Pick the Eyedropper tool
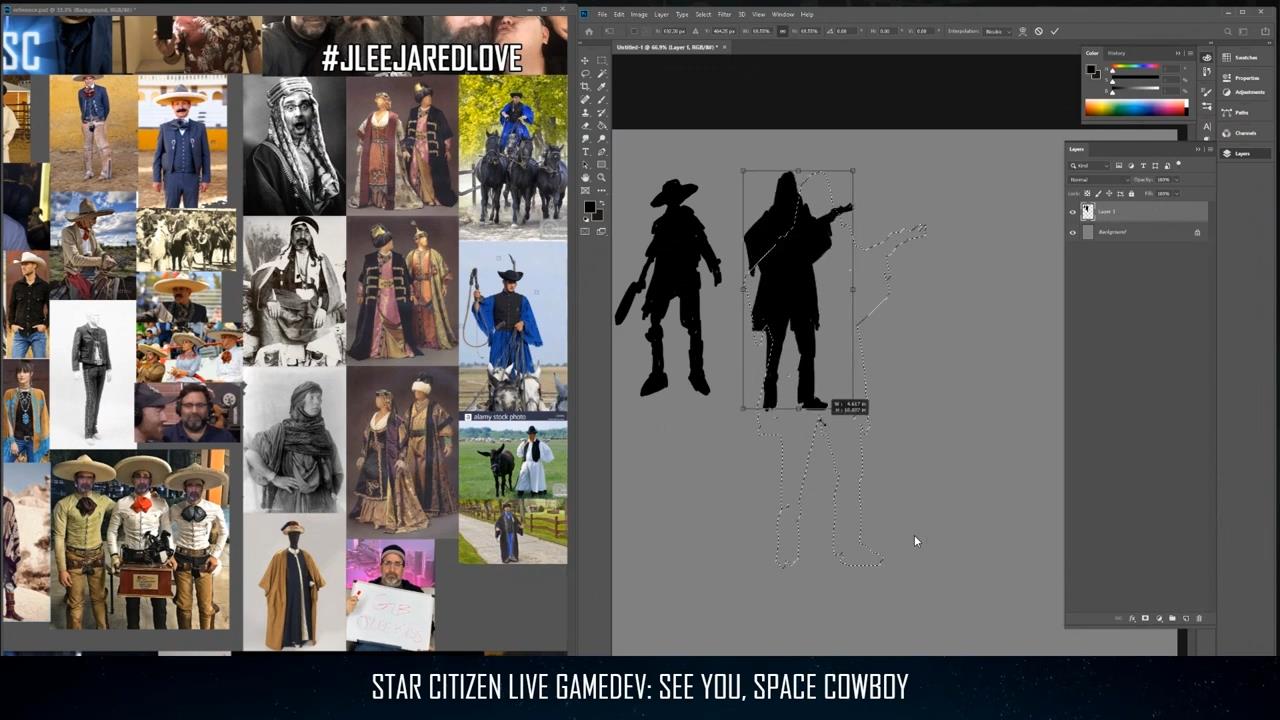This screenshot has height=720, width=1280. tap(601, 87)
